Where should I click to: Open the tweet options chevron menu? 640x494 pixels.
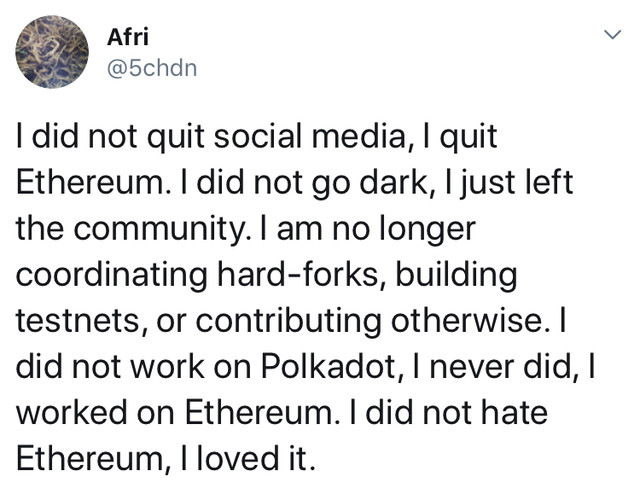(x=613, y=35)
